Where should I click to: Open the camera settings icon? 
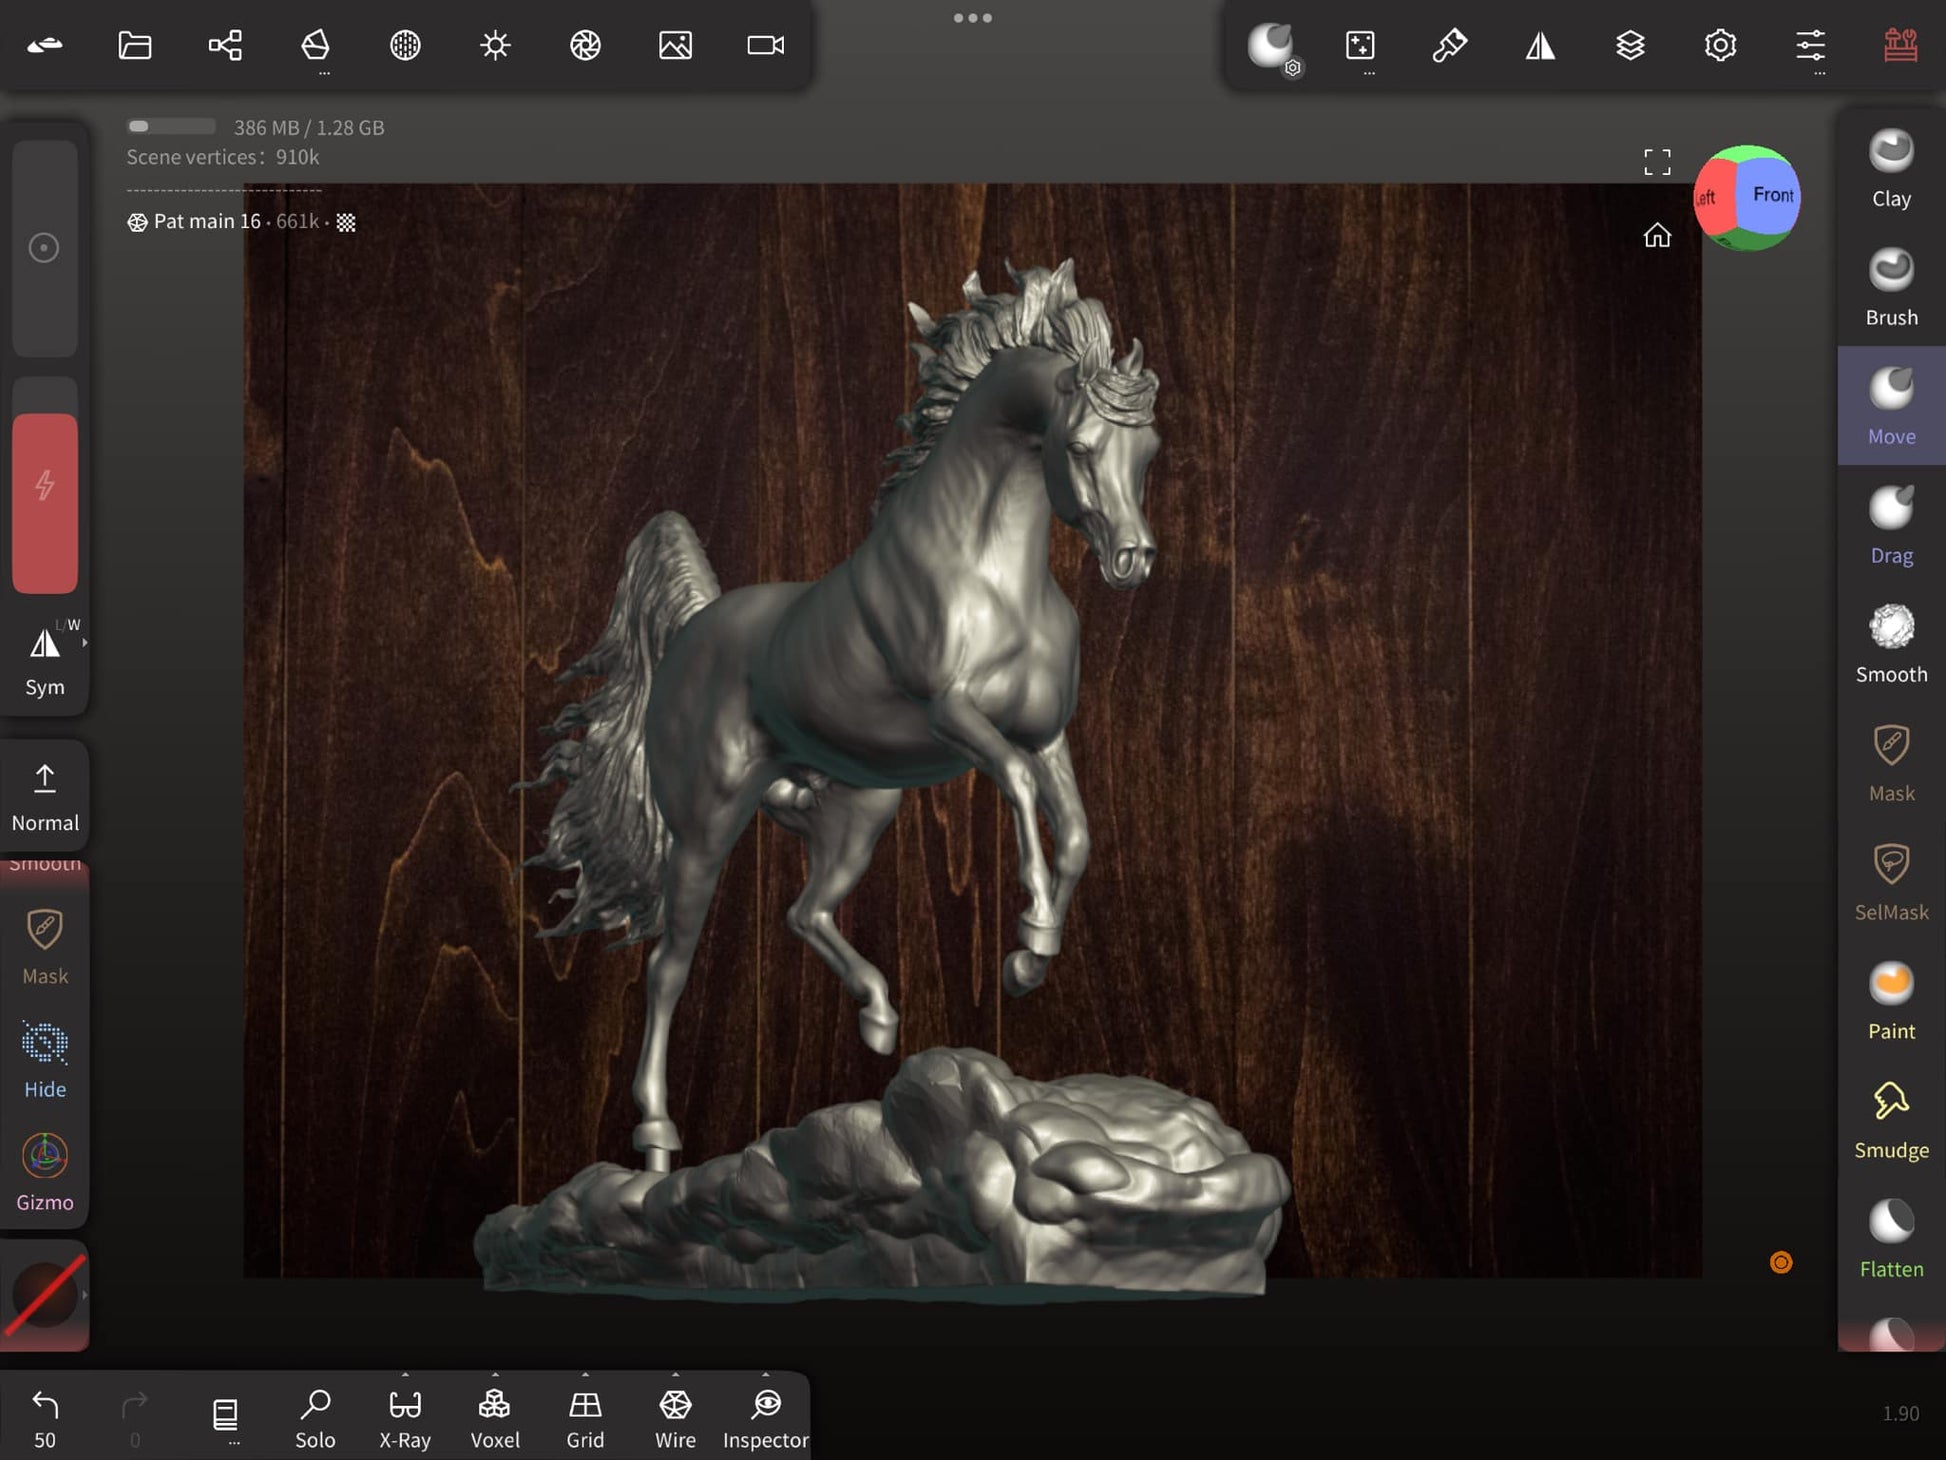click(x=765, y=45)
